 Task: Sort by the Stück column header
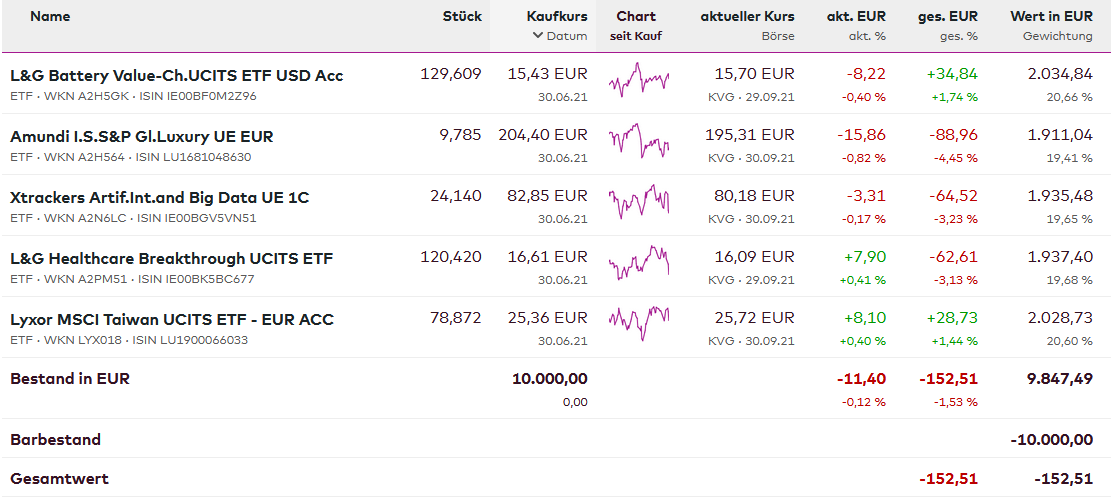coord(462,16)
